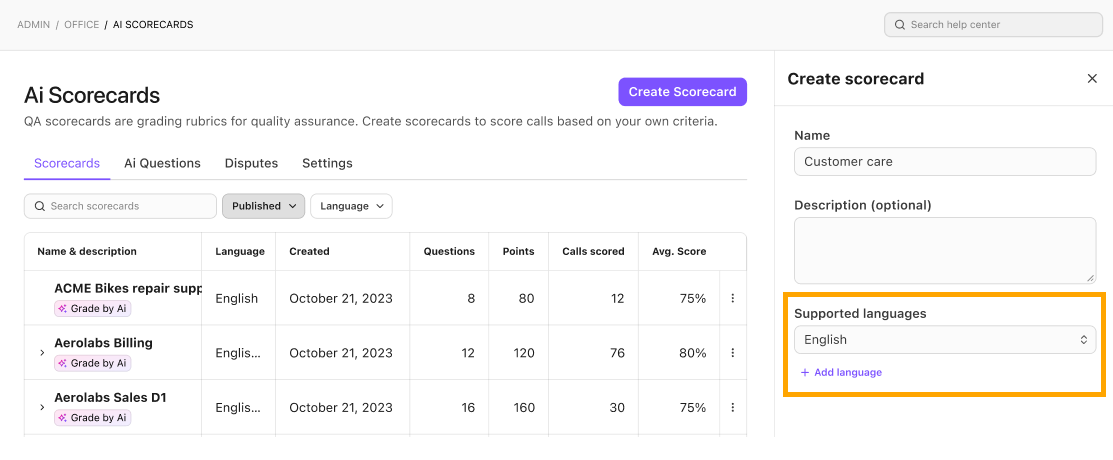Click Grade by Ai badge under Aerolabs Sales D1
Viewport: 1113px width, 460px height.
pyautogui.click(x=93, y=417)
